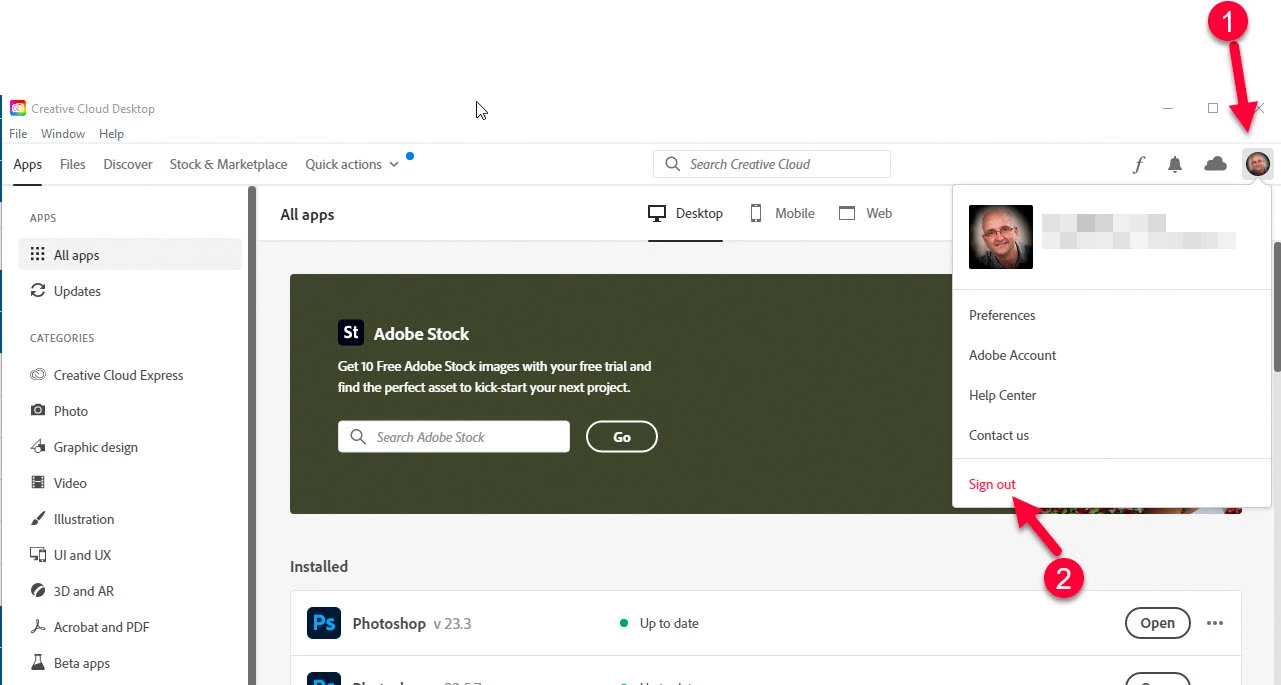Click Photoshop's Up to date status

click(659, 623)
